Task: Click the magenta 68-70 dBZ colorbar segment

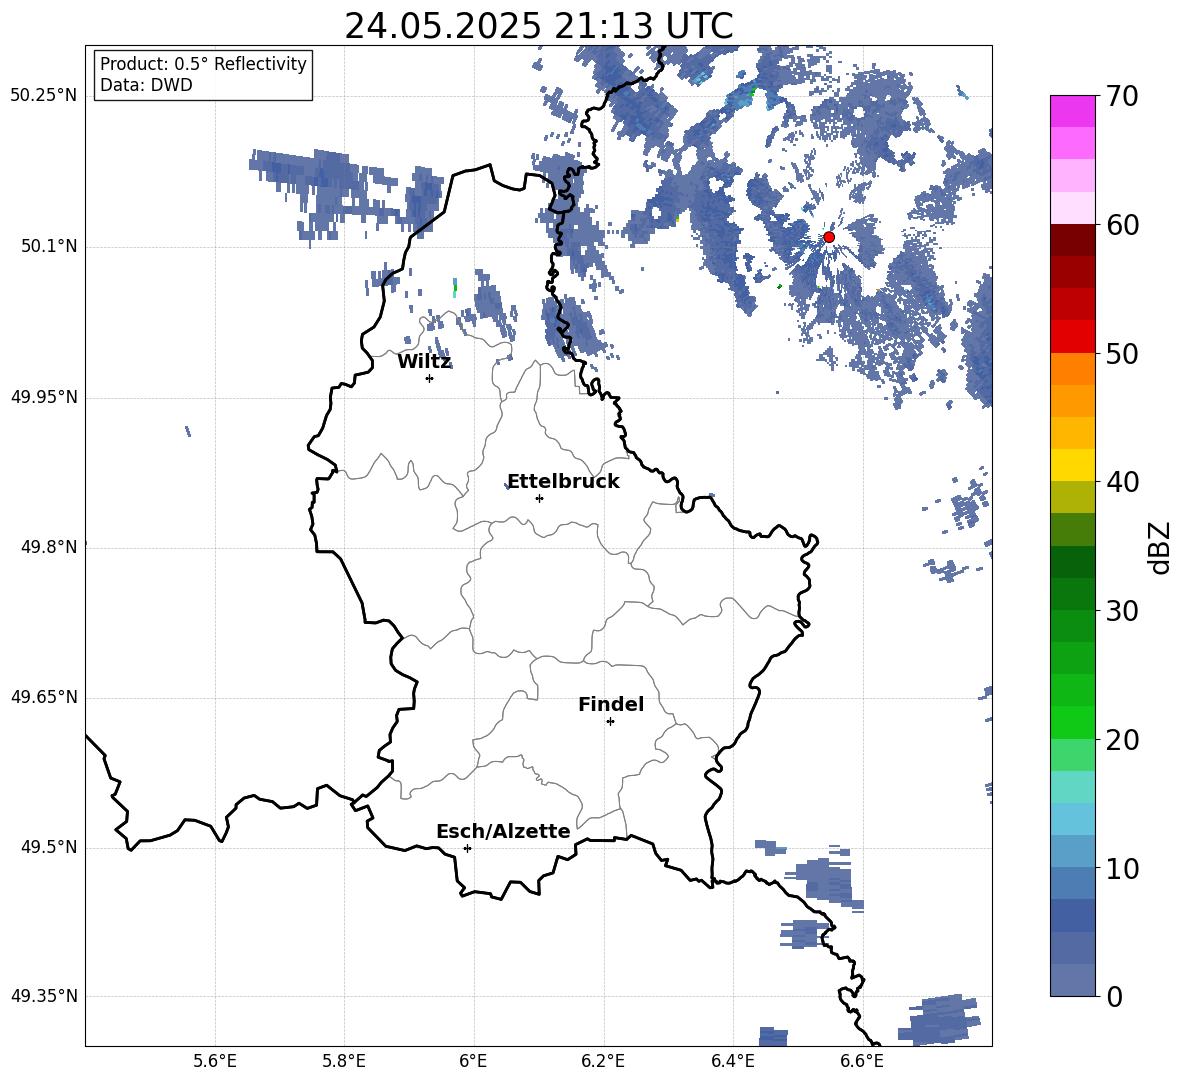Action: pyautogui.click(x=1072, y=111)
